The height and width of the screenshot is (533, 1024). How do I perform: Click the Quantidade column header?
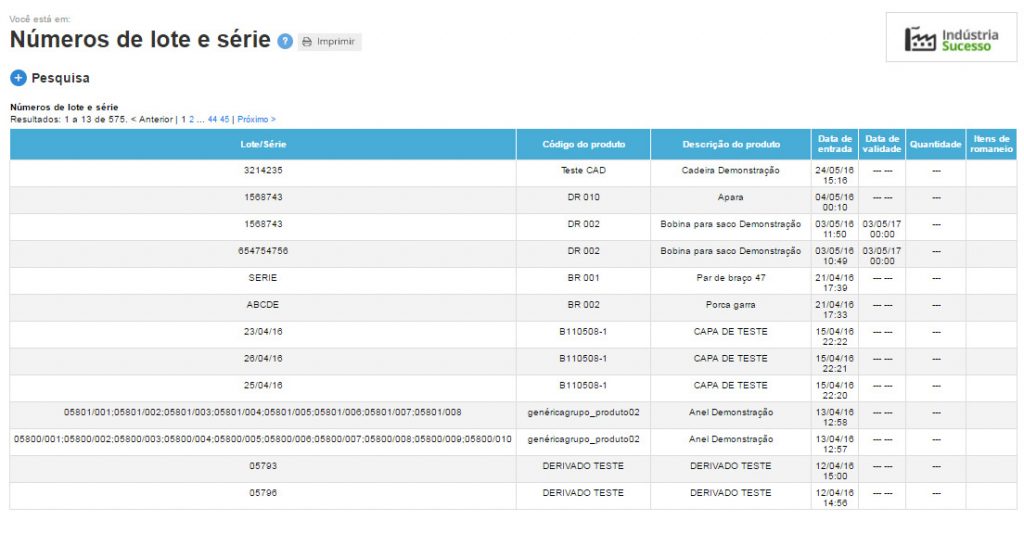[935, 145]
